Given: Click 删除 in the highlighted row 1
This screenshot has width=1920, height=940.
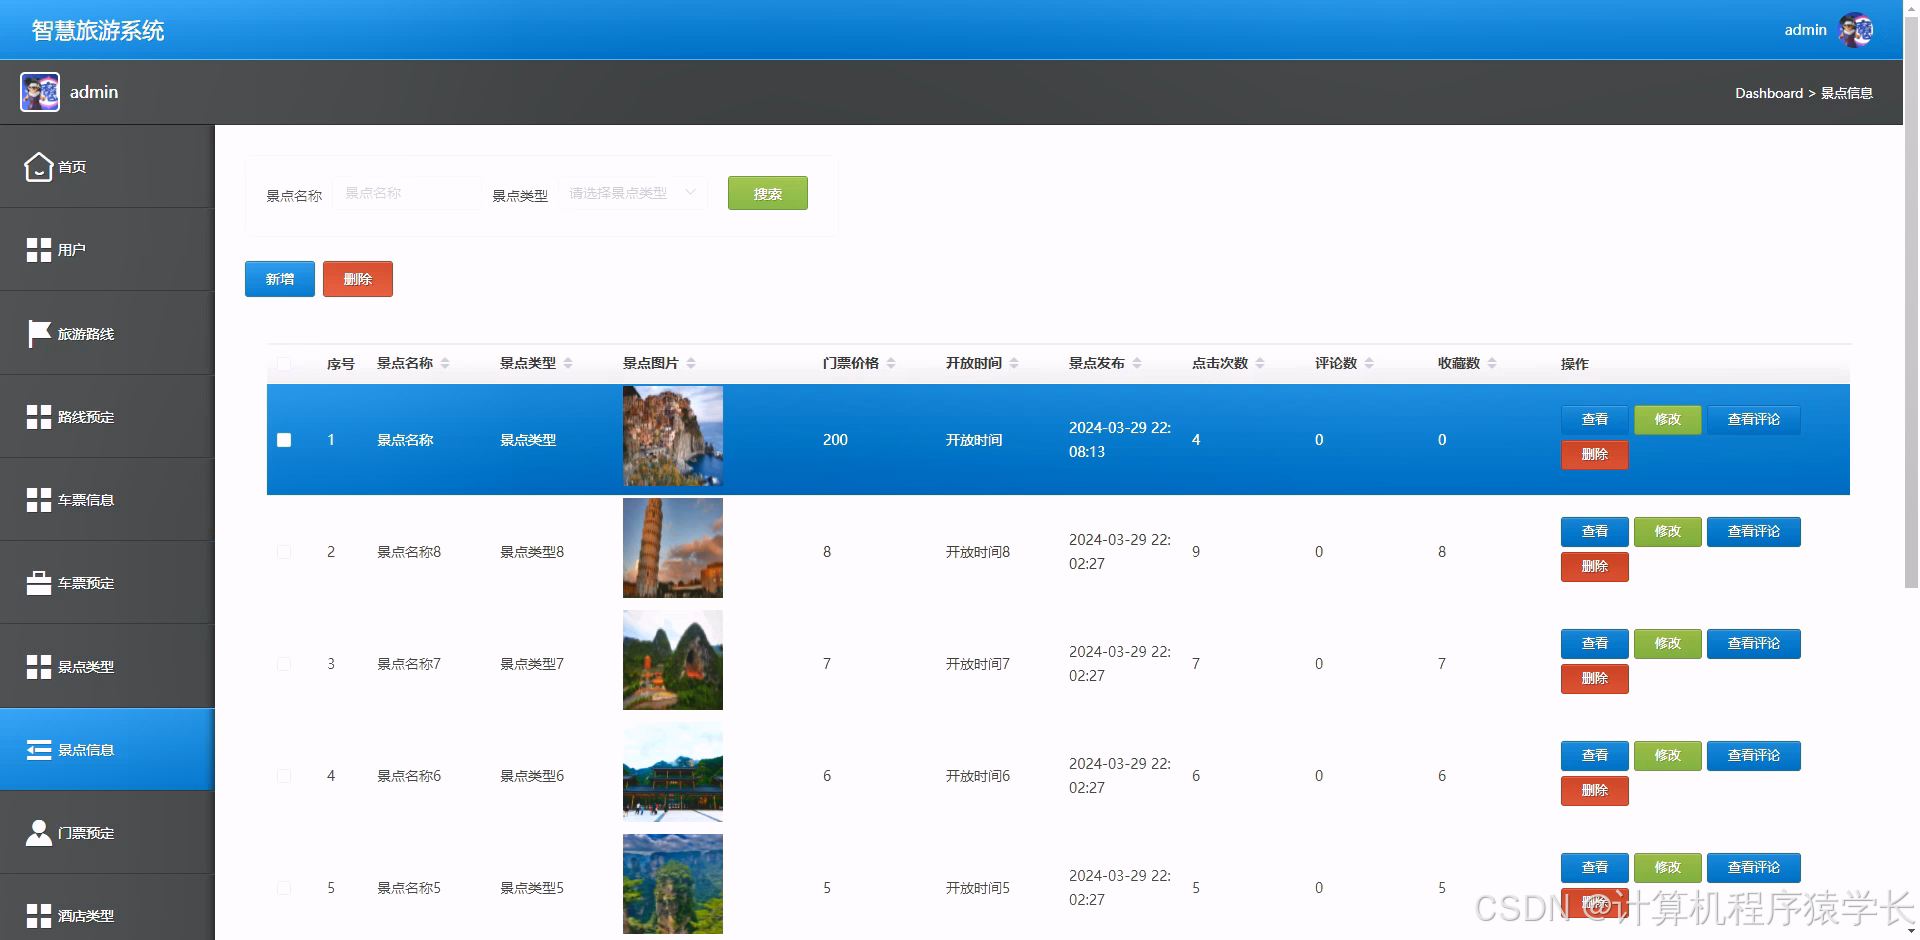Looking at the screenshot, I should (x=1595, y=455).
